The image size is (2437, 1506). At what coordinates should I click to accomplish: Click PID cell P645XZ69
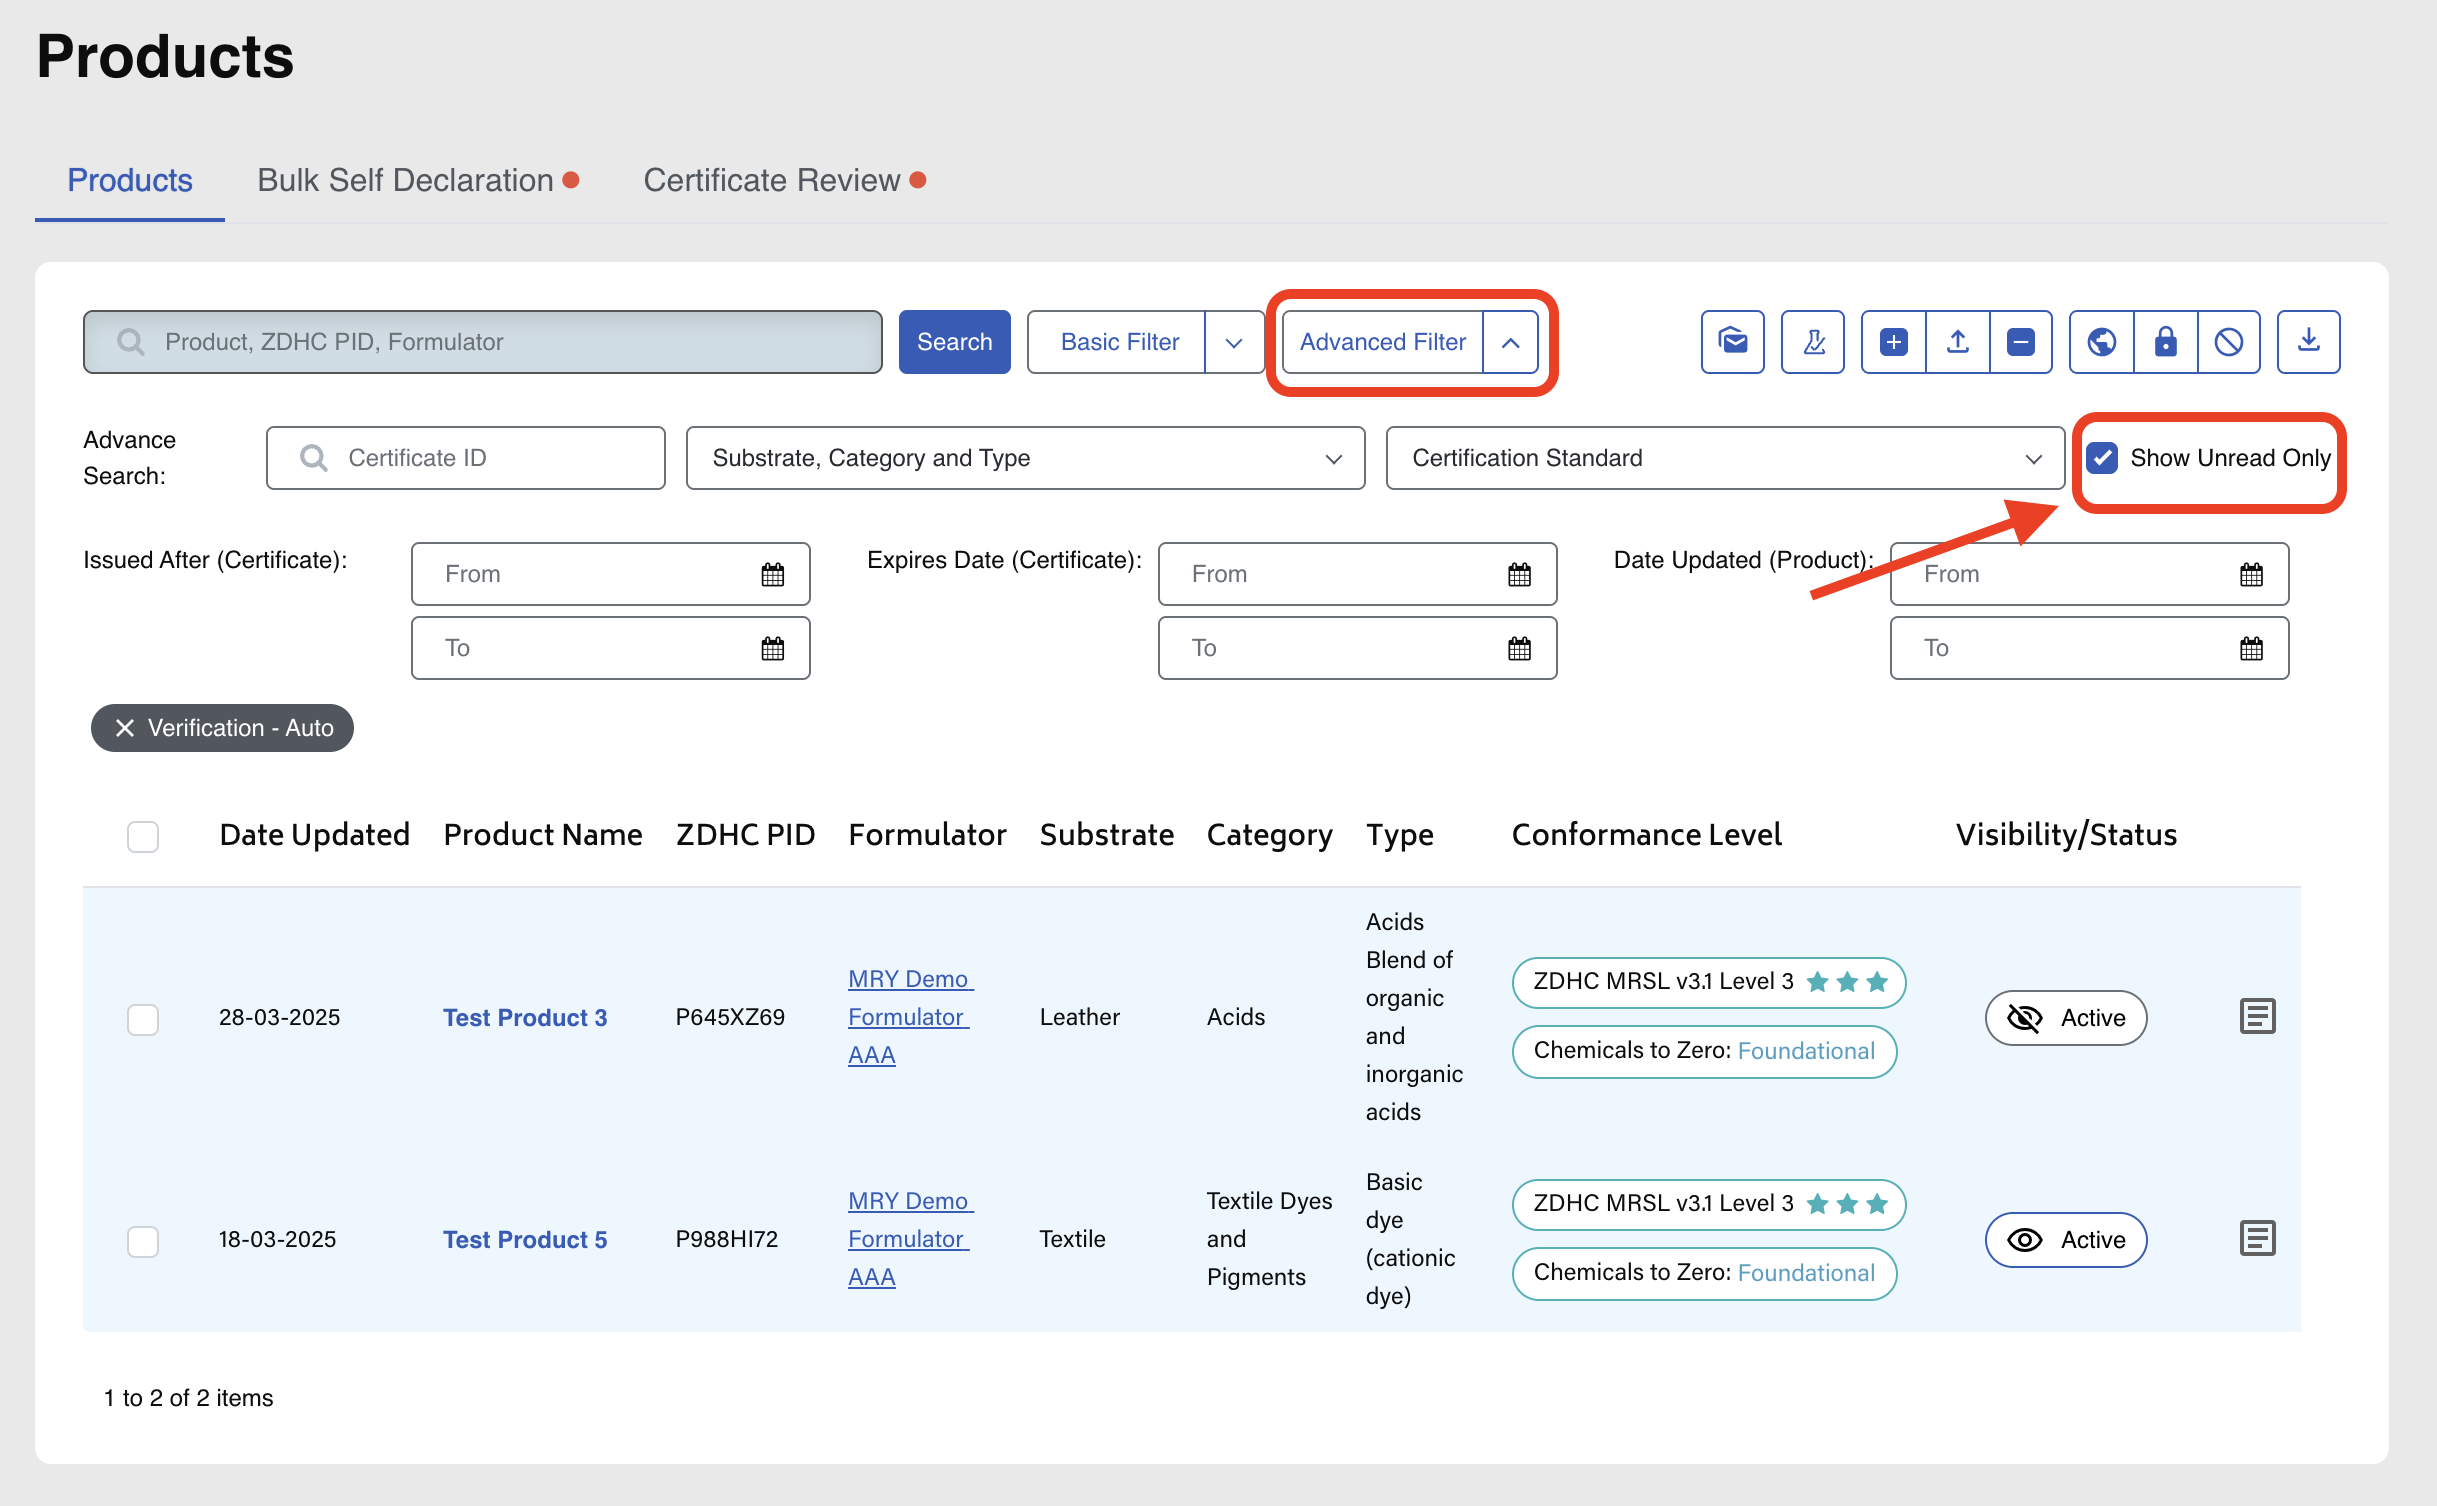[x=730, y=1018]
